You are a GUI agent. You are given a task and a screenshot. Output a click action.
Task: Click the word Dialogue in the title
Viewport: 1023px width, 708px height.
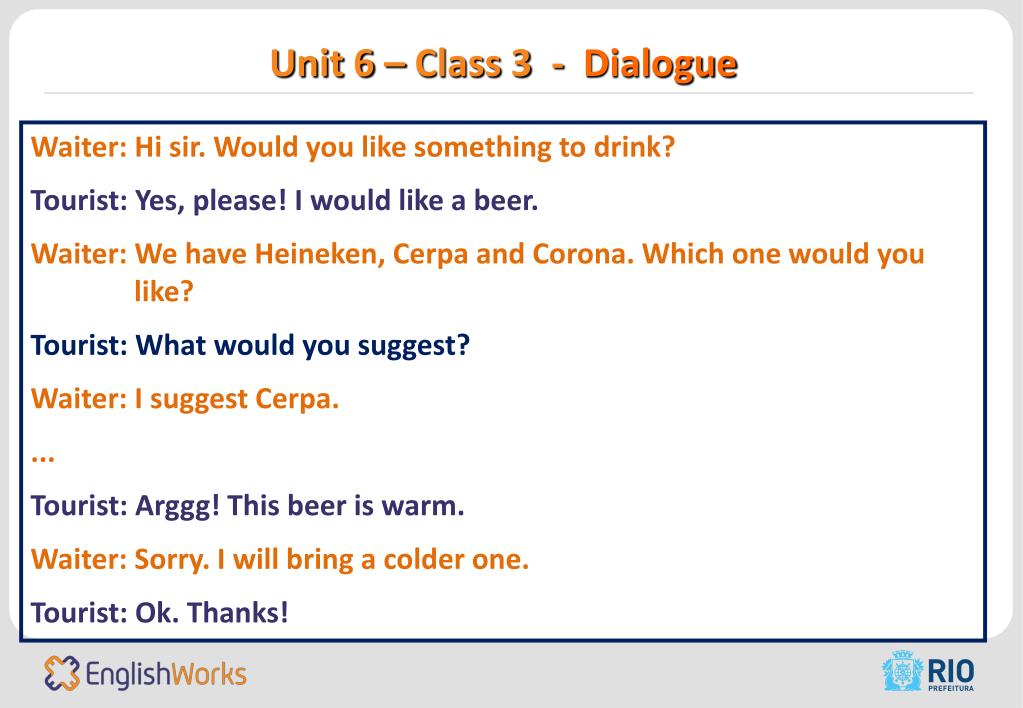point(660,65)
